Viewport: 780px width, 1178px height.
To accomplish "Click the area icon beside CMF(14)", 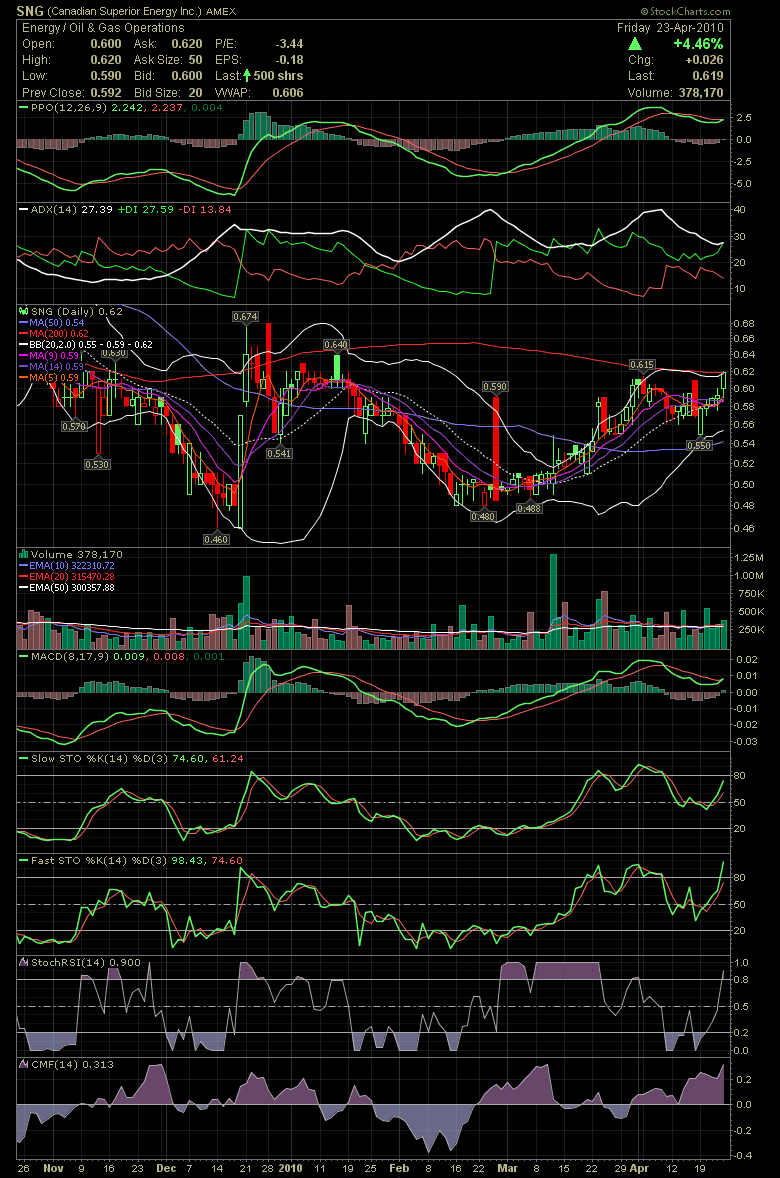I will click(x=23, y=1064).
